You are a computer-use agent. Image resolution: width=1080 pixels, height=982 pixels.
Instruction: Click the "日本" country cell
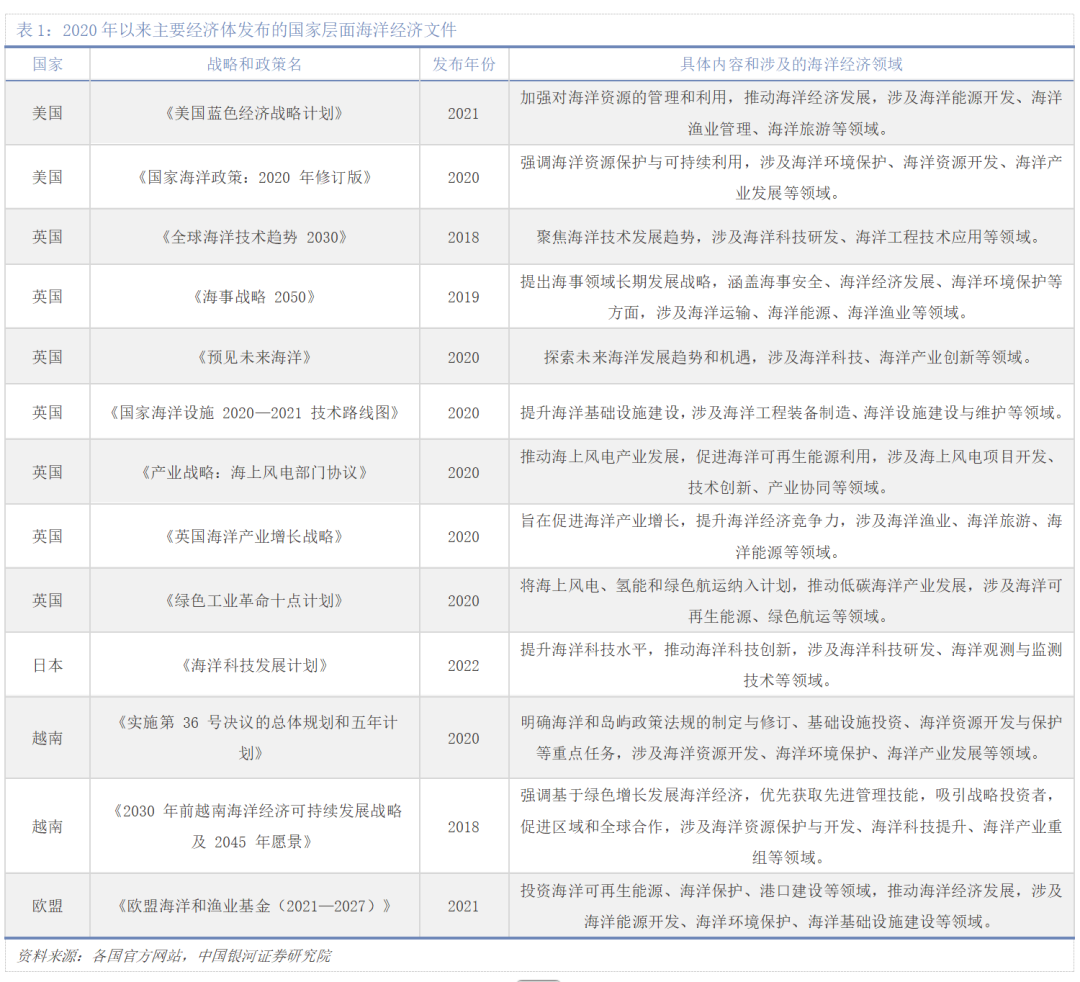click(48, 665)
